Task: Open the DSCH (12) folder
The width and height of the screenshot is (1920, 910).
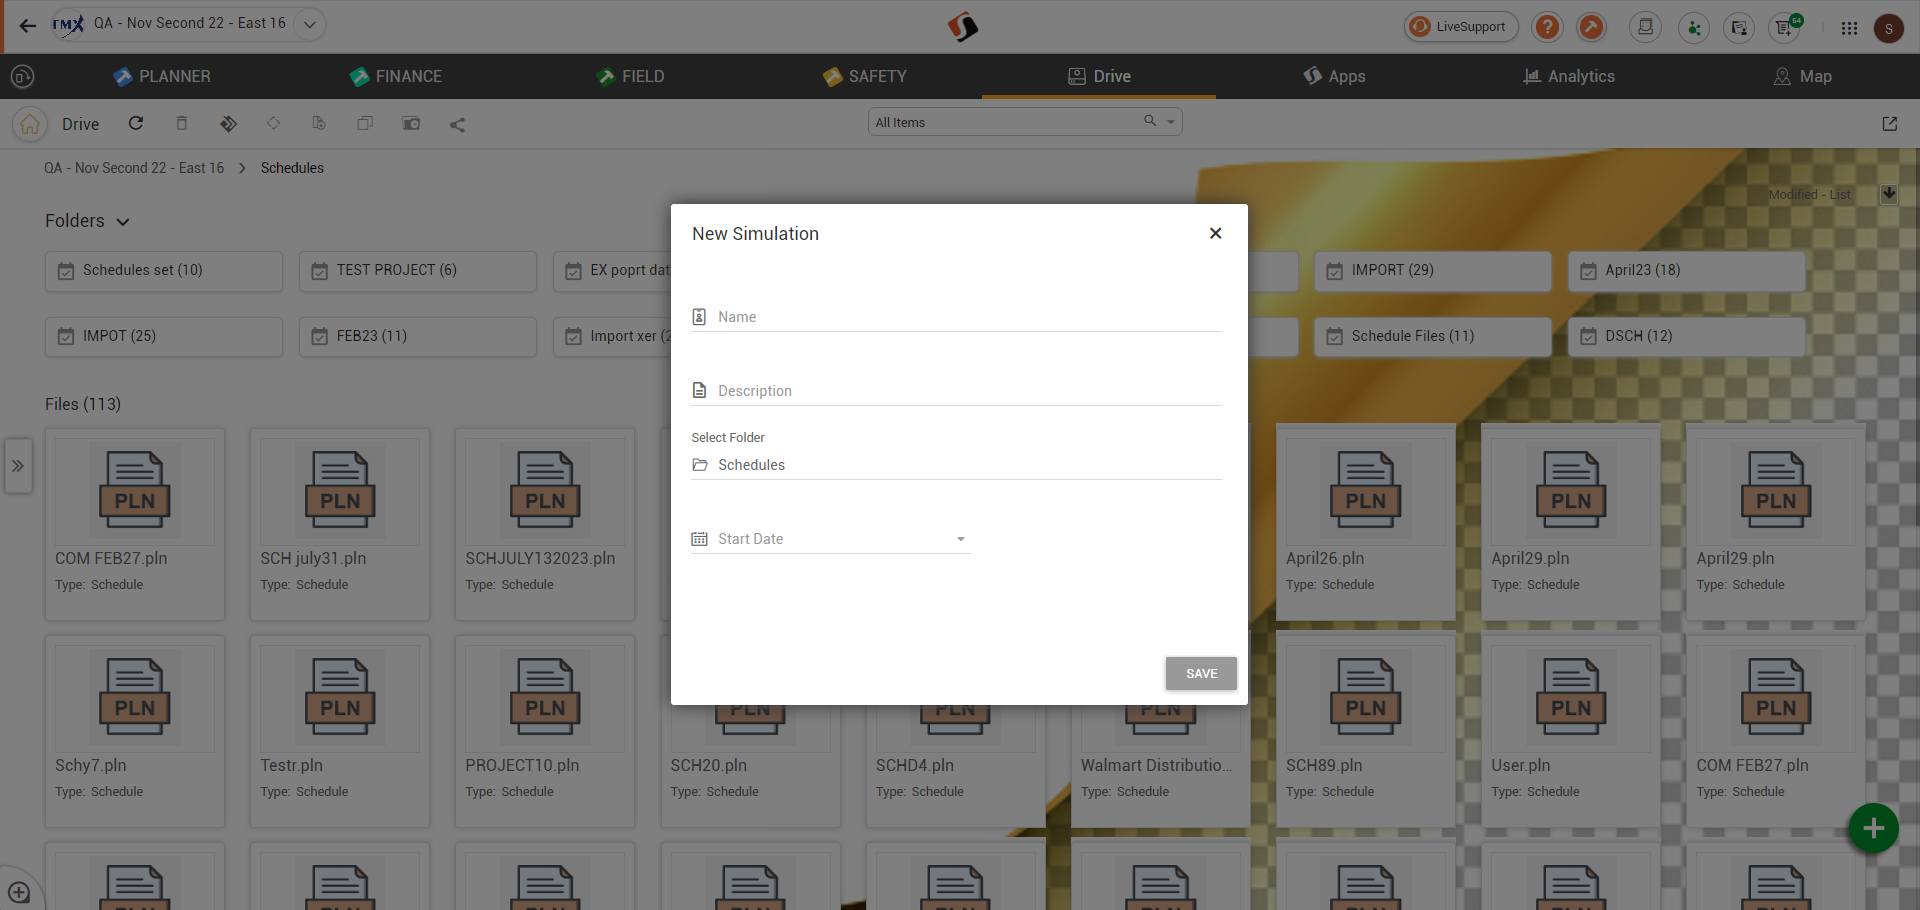Action: [x=1686, y=337]
